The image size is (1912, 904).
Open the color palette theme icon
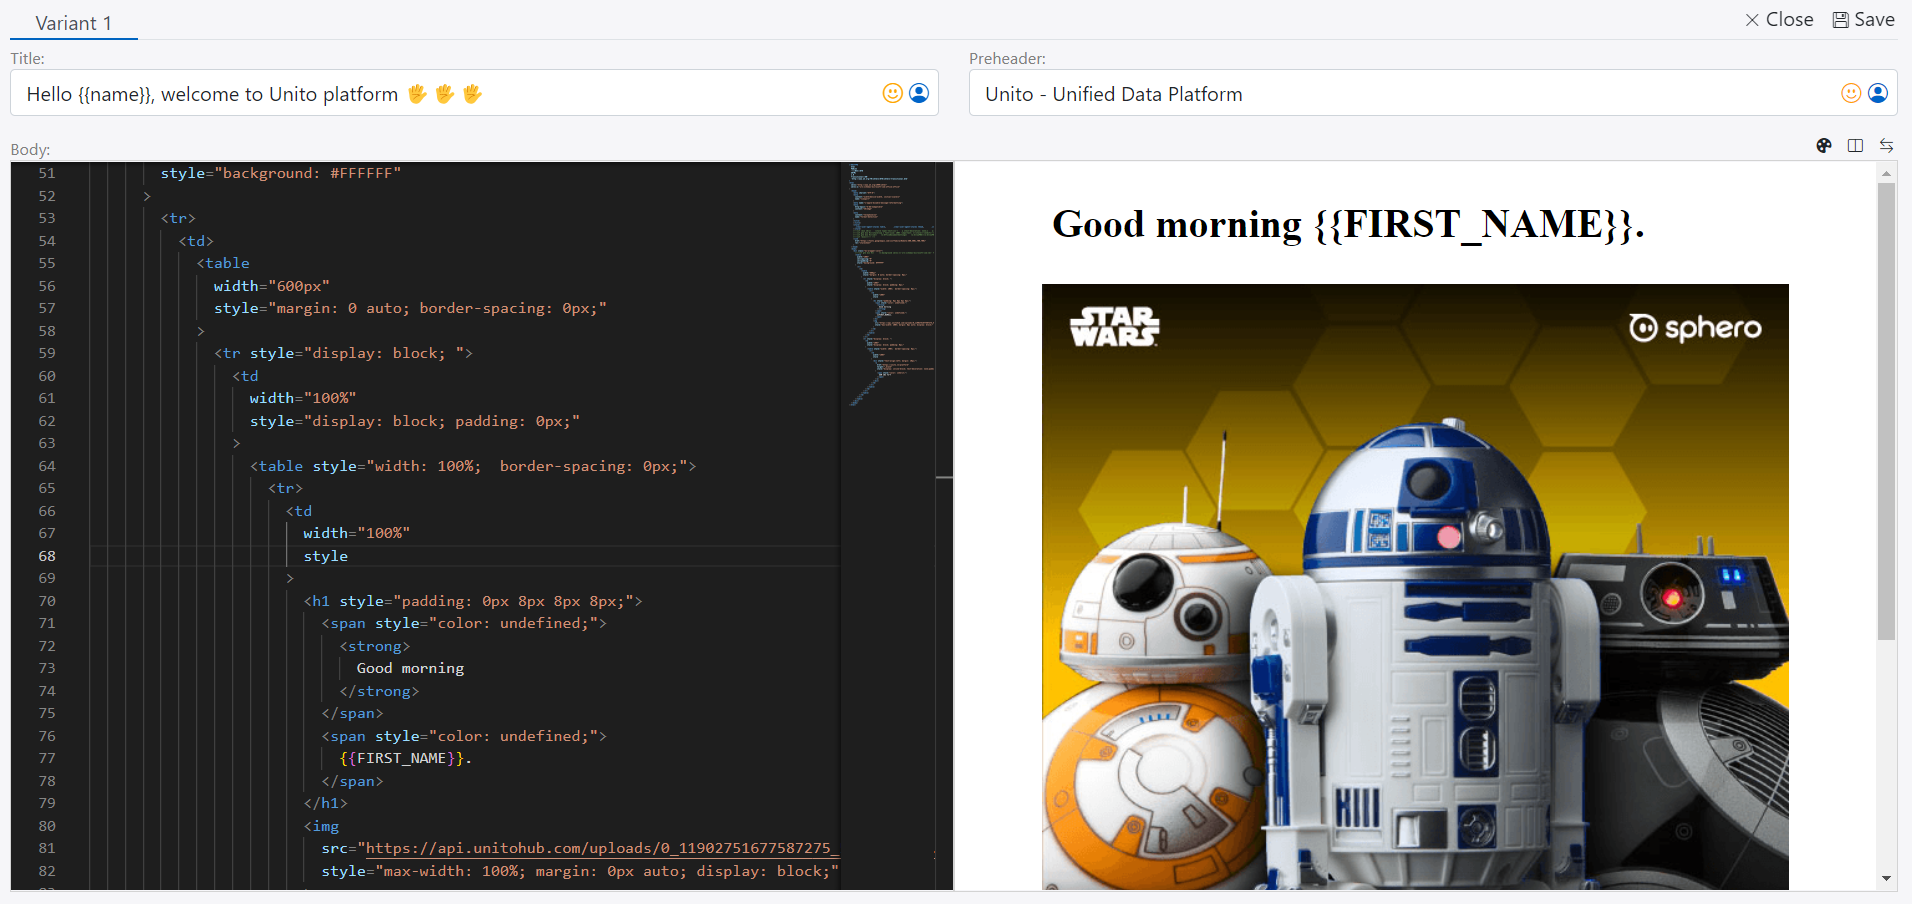click(1824, 146)
